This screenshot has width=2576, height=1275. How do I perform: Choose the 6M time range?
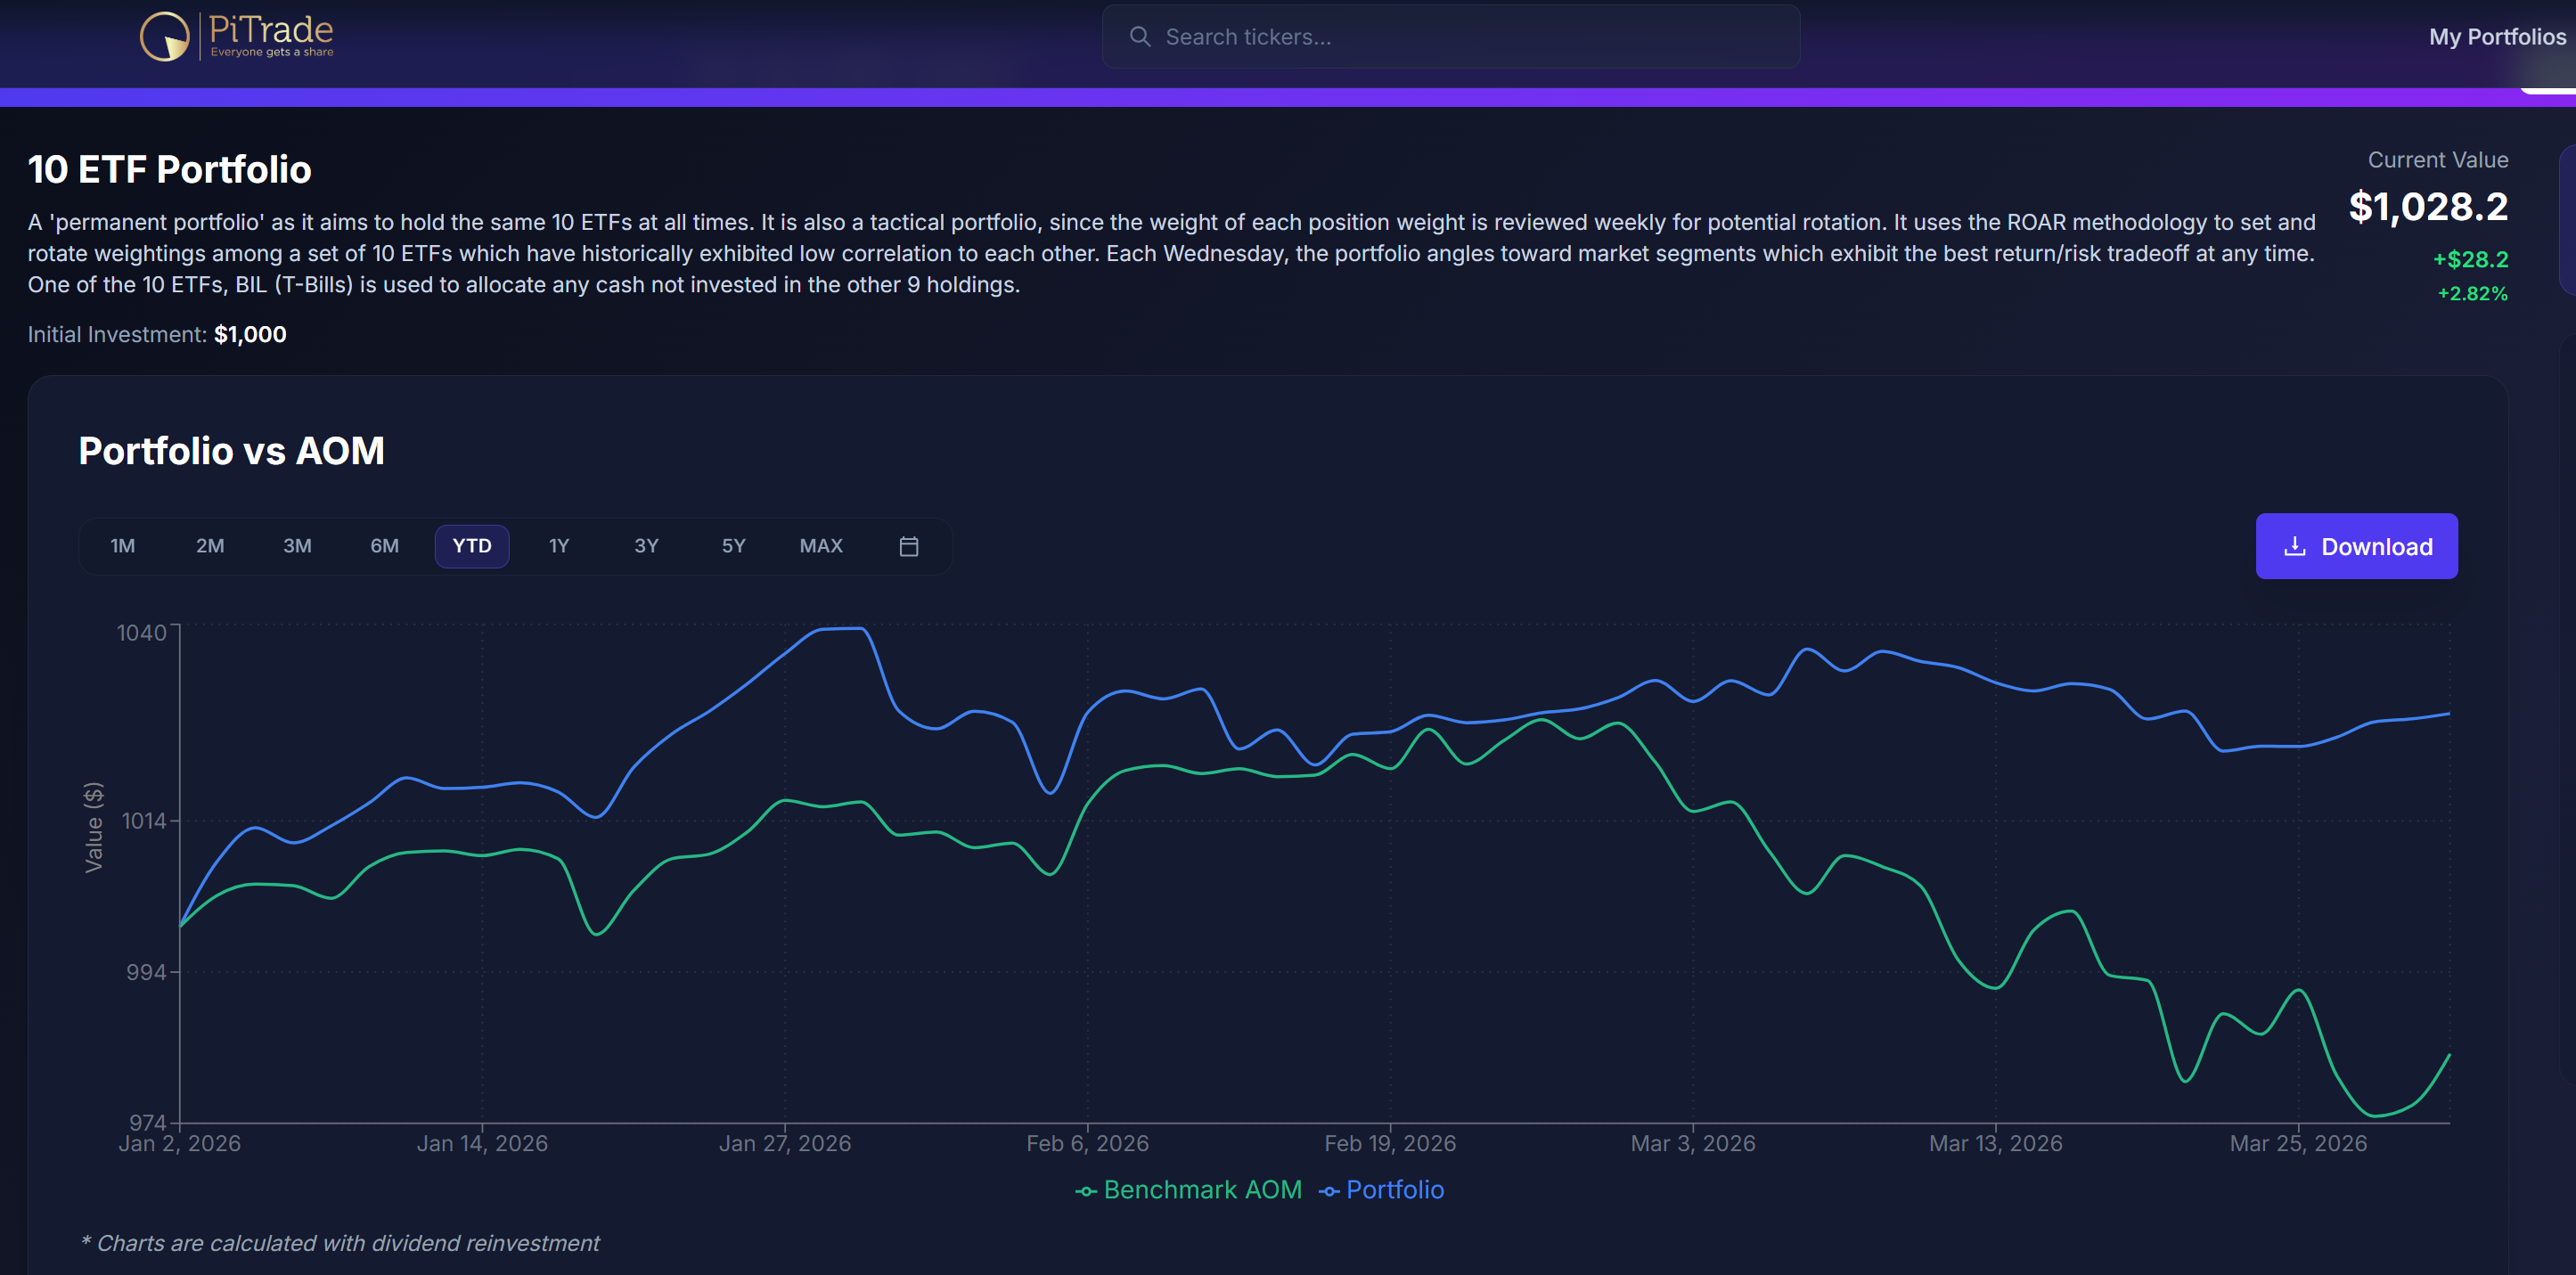pos(384,546)
